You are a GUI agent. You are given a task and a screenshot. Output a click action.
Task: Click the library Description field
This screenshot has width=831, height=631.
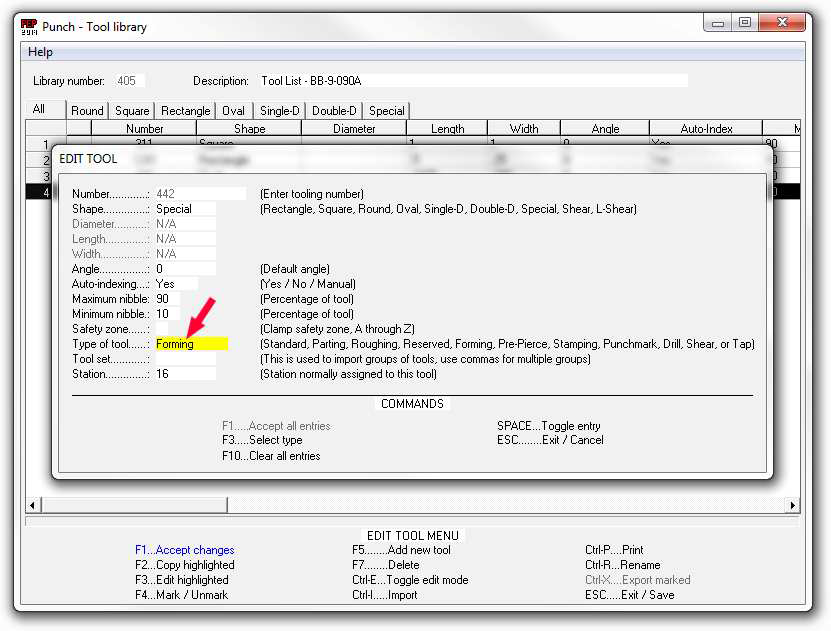click(x=472, y=81)
